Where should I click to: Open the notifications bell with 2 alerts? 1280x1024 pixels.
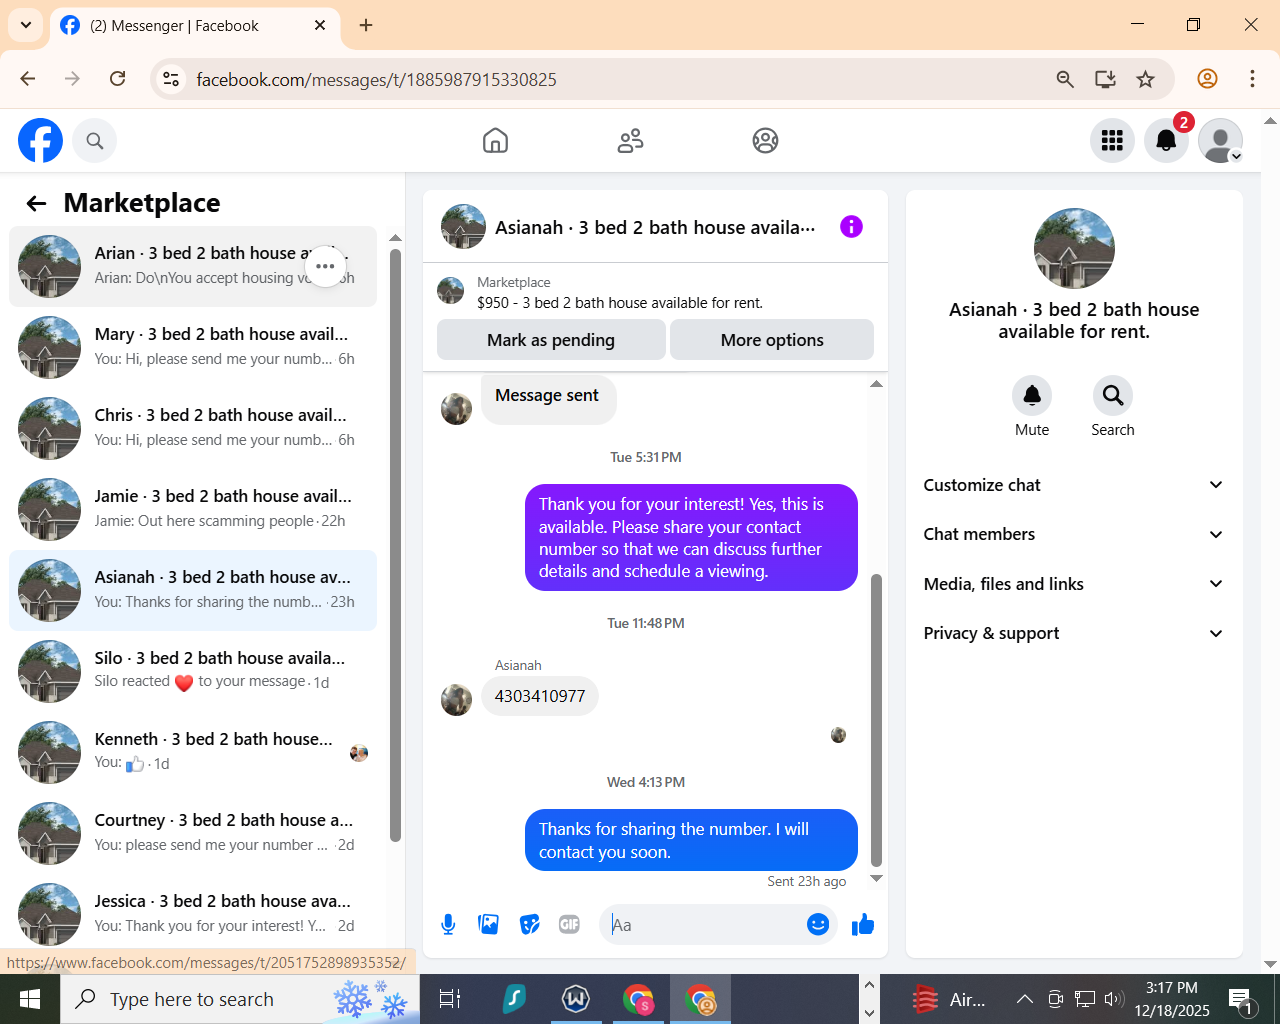(1166, 141)
